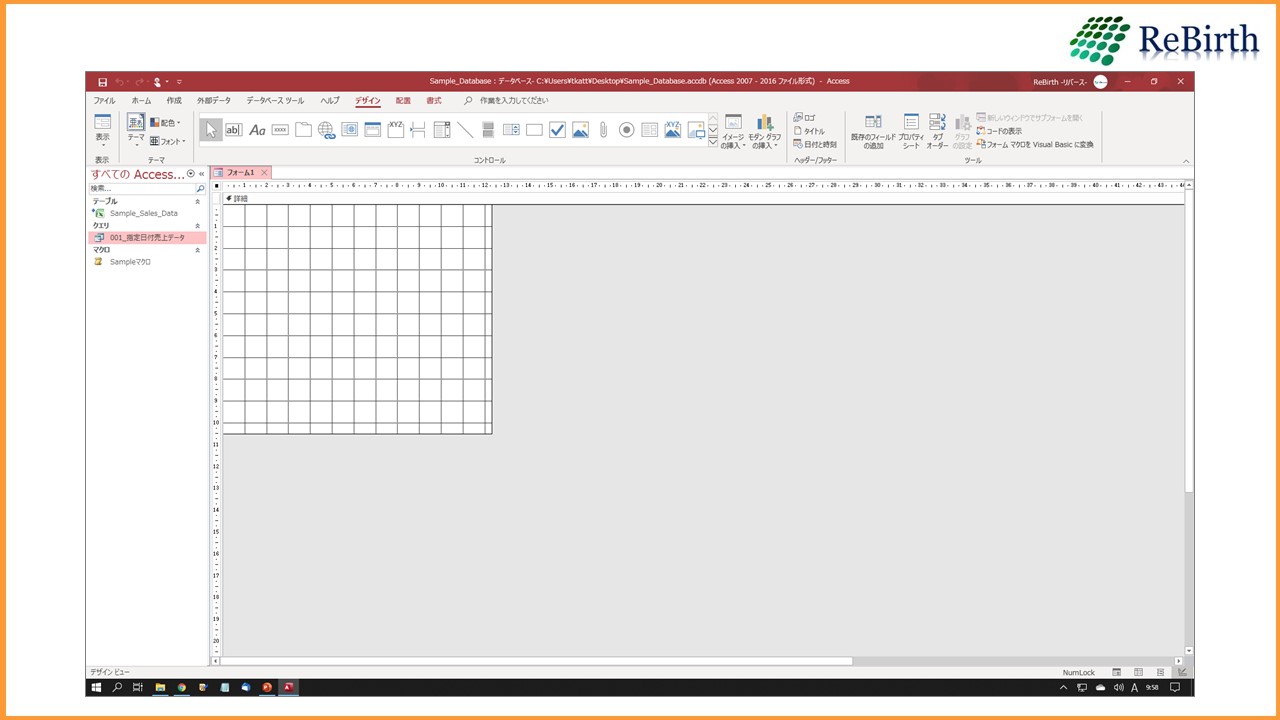Choose the Check Box control
Viewport: 1280px width, 720px height.
(x=557, y=130)
